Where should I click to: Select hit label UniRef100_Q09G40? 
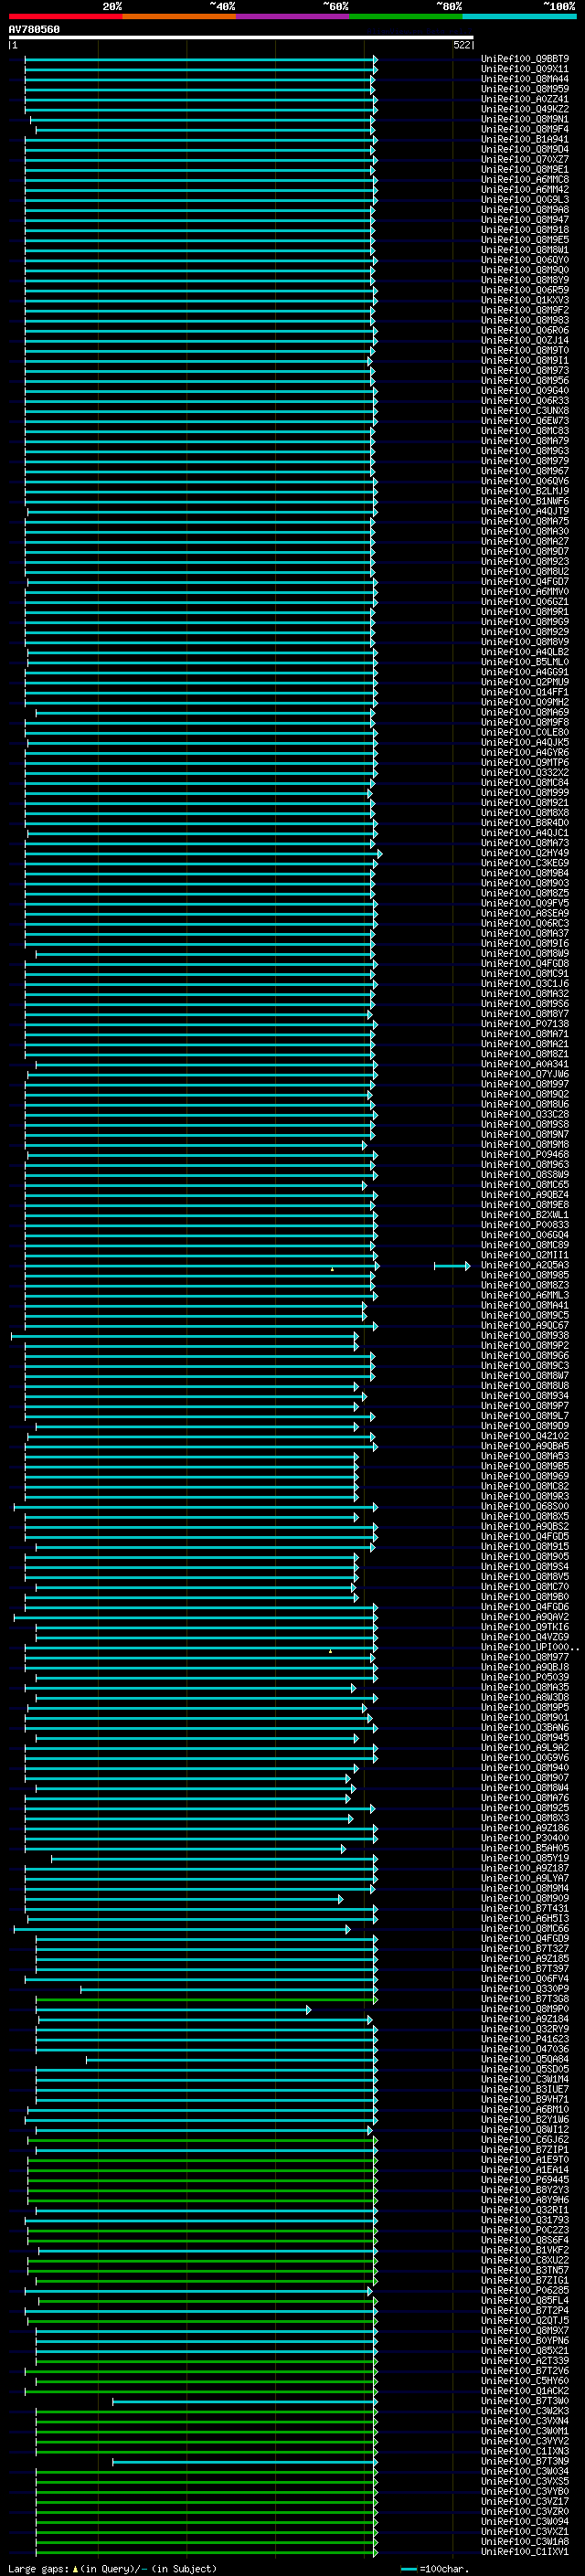(525, 391)
